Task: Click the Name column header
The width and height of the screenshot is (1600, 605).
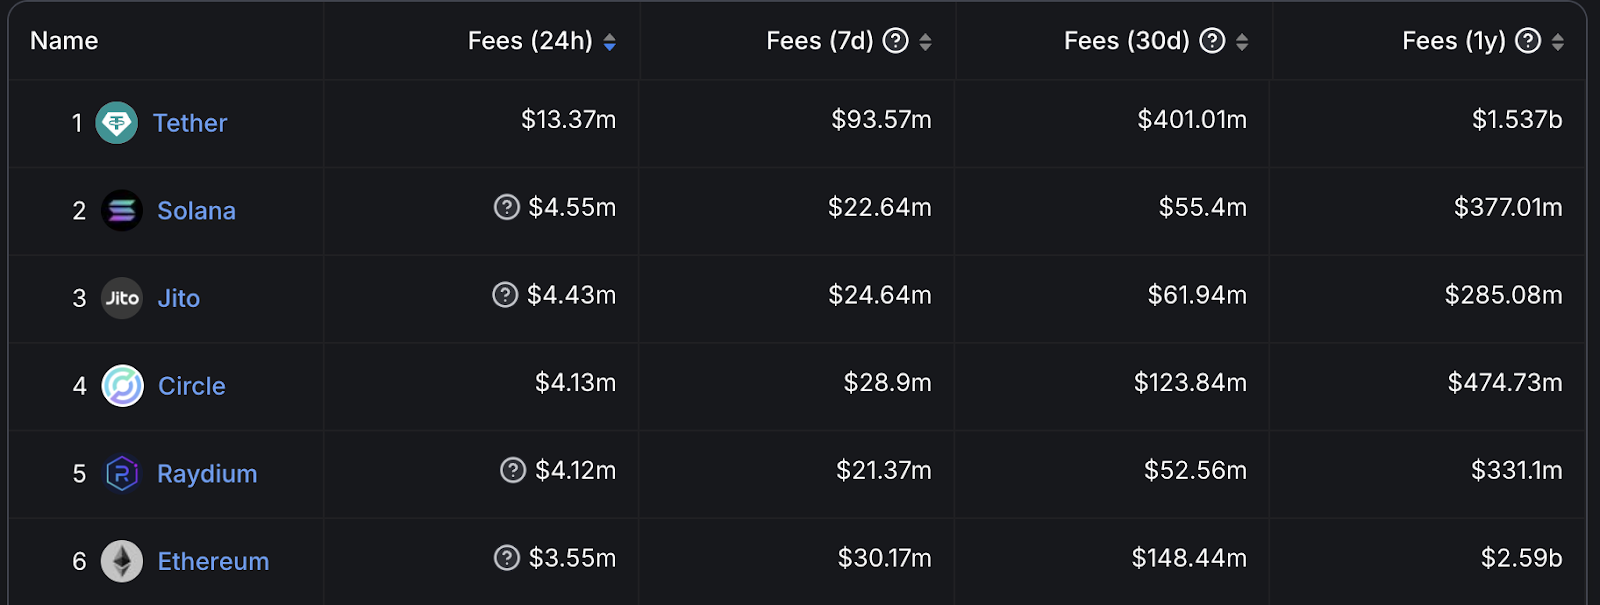Action: pyautogui.click(x=64, y=41)
